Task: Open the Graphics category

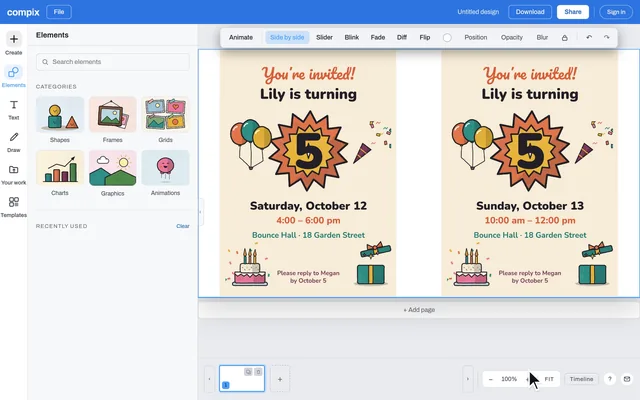Action: click(x=113, y=173)
